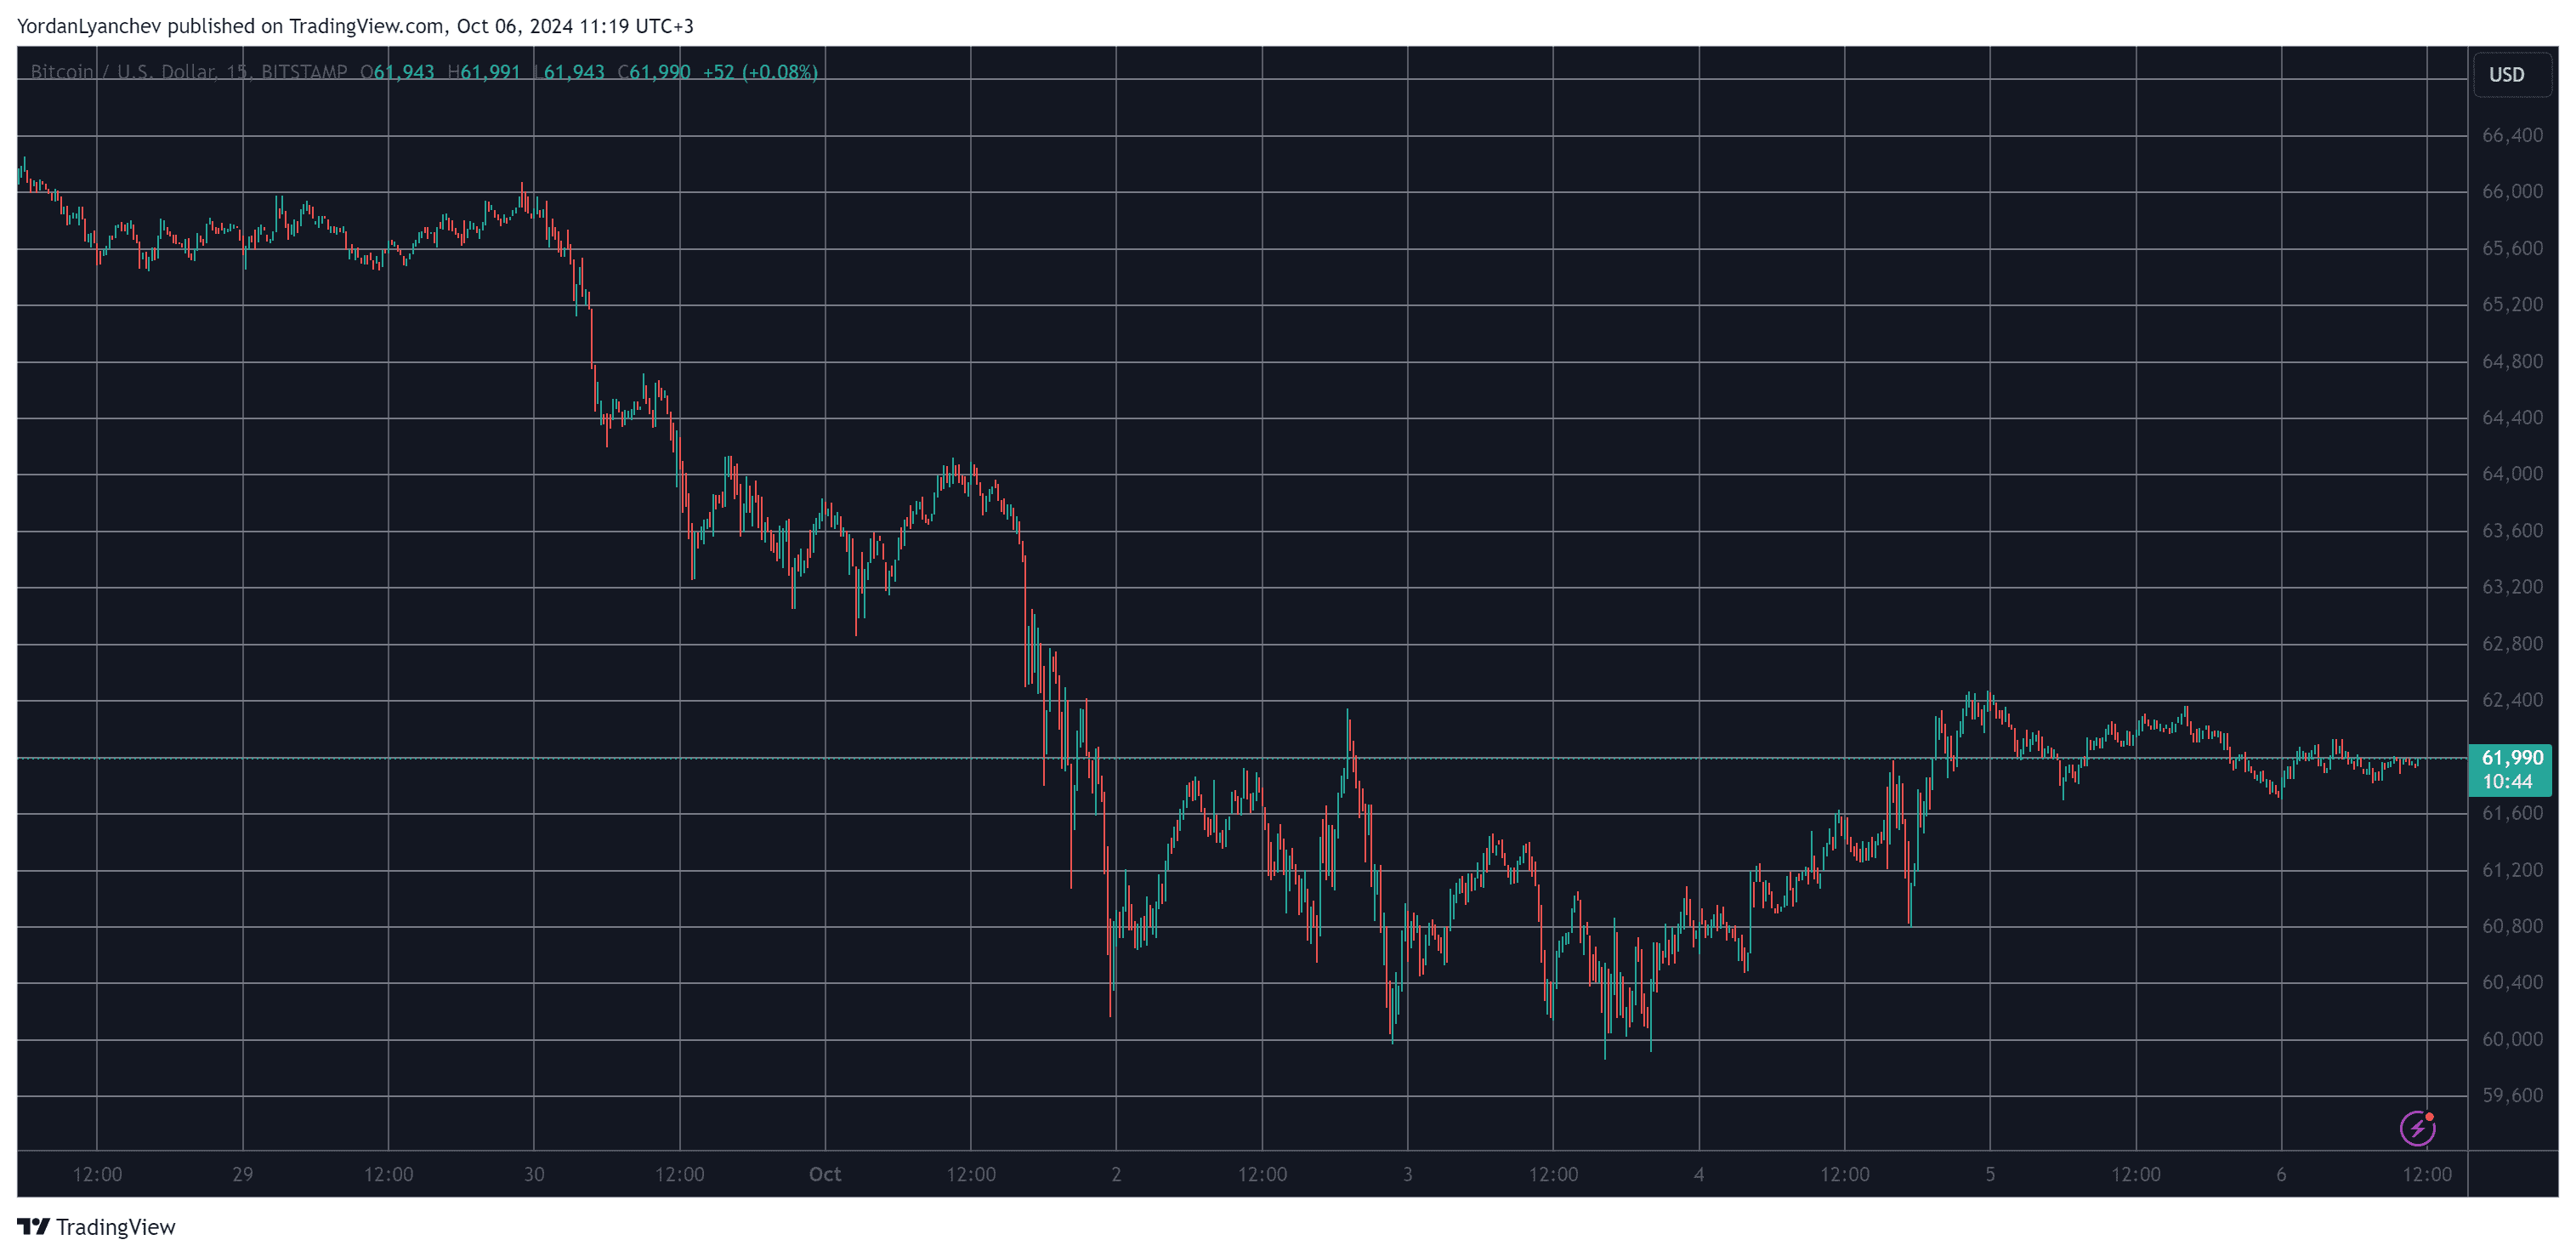Viewport: 2576px width, 1257px height.
Task: Select the 62,400 price axis label
Action: point(2512,700)
